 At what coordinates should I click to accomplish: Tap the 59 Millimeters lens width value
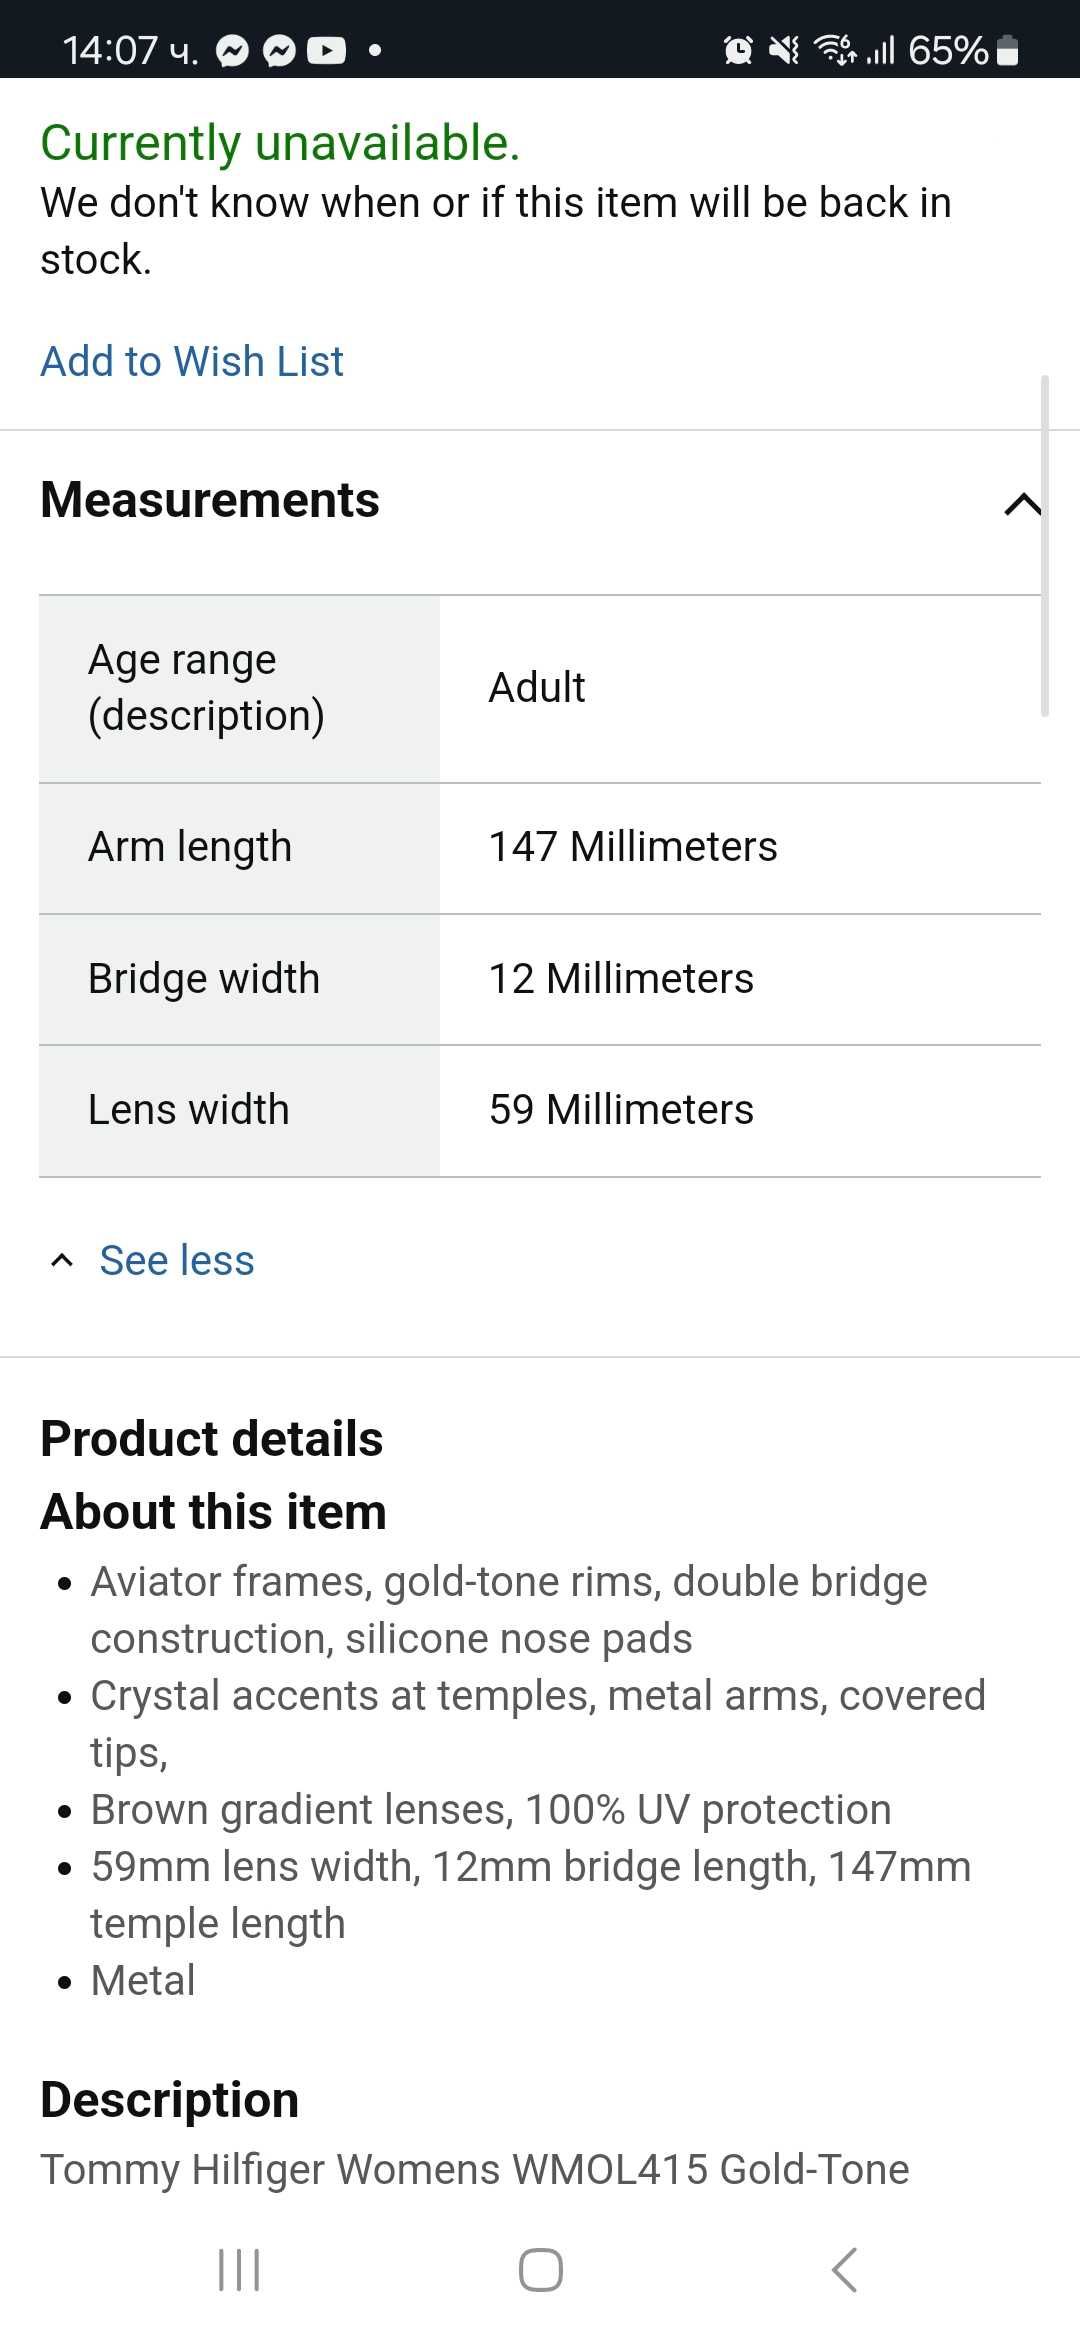click(621, 1110)
